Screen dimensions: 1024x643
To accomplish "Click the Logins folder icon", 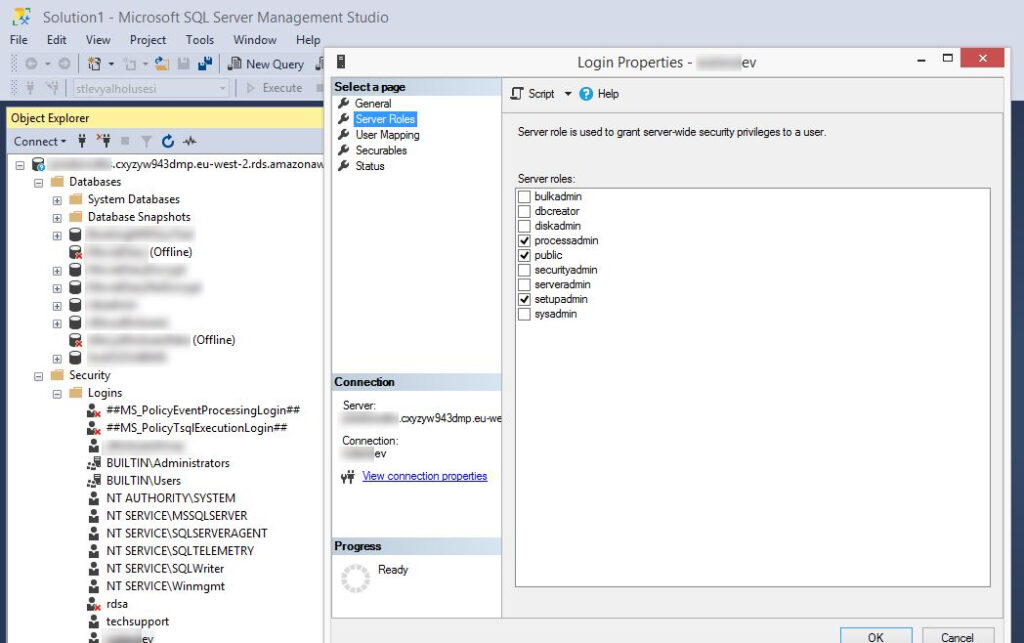I will pyautogui.click(x=76, y=392).
